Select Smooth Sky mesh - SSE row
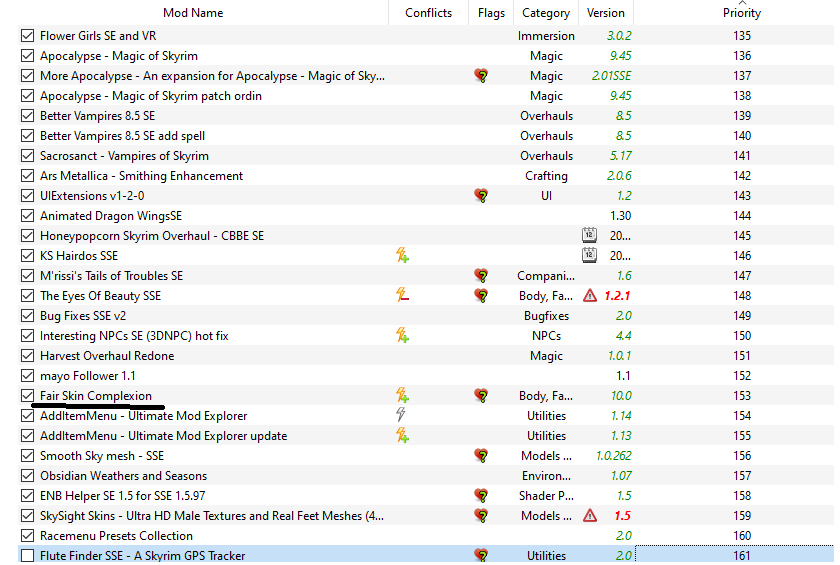 [x=102, y=456]
